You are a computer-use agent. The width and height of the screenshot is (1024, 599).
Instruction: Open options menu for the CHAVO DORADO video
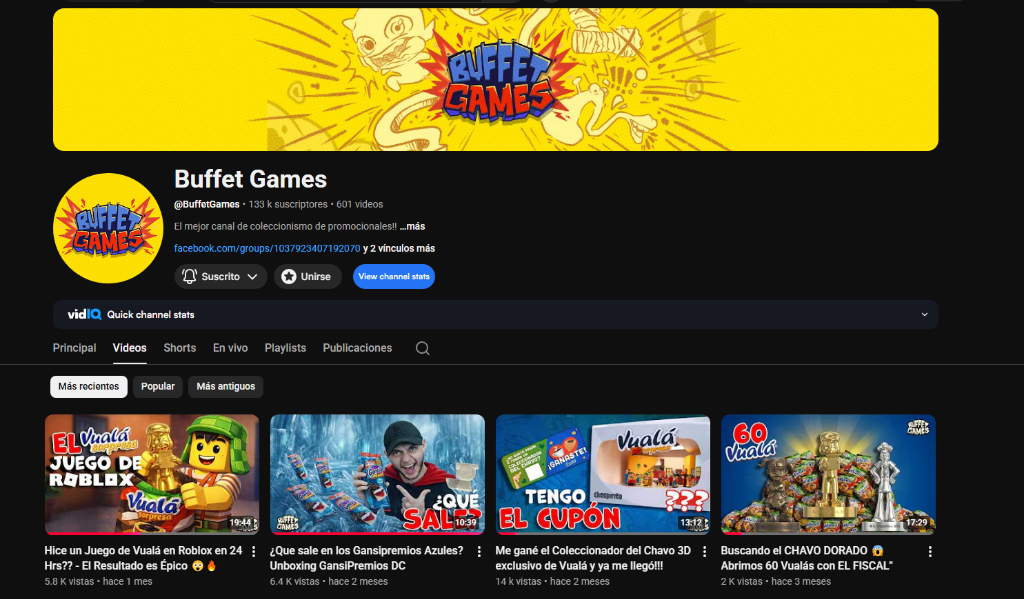[930, 552]
